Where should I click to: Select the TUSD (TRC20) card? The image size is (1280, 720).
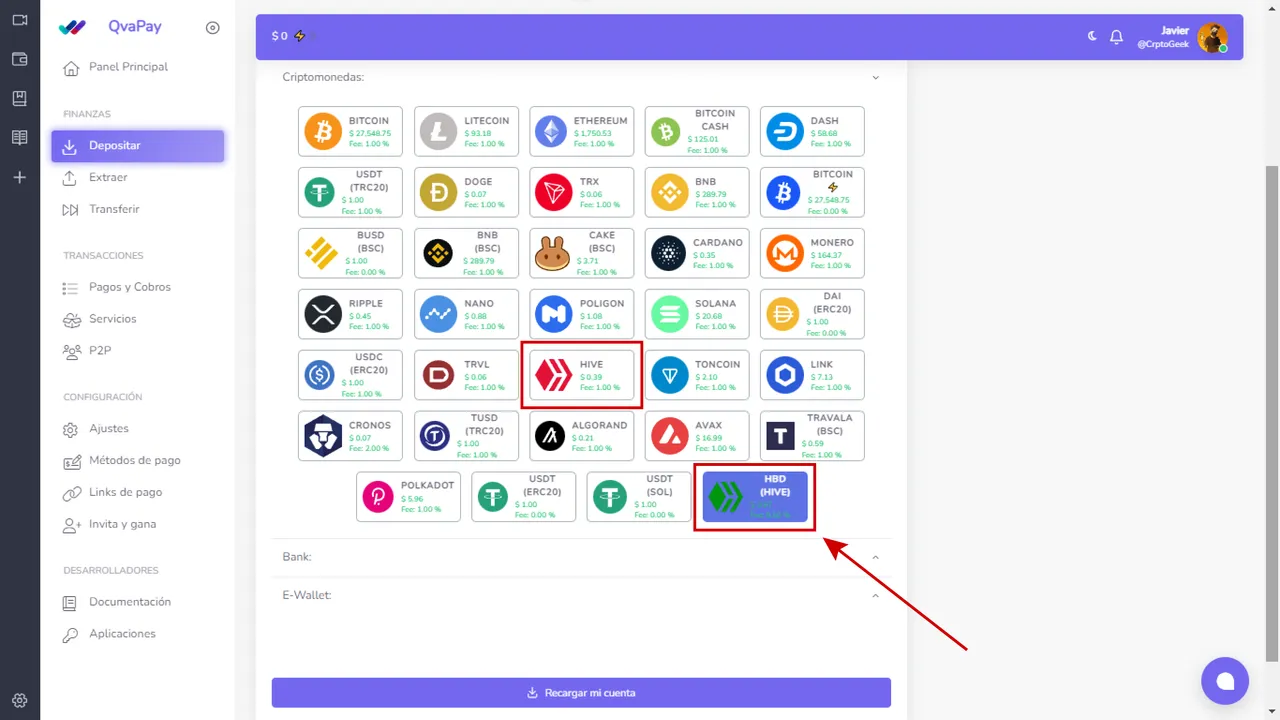(466, 436)
